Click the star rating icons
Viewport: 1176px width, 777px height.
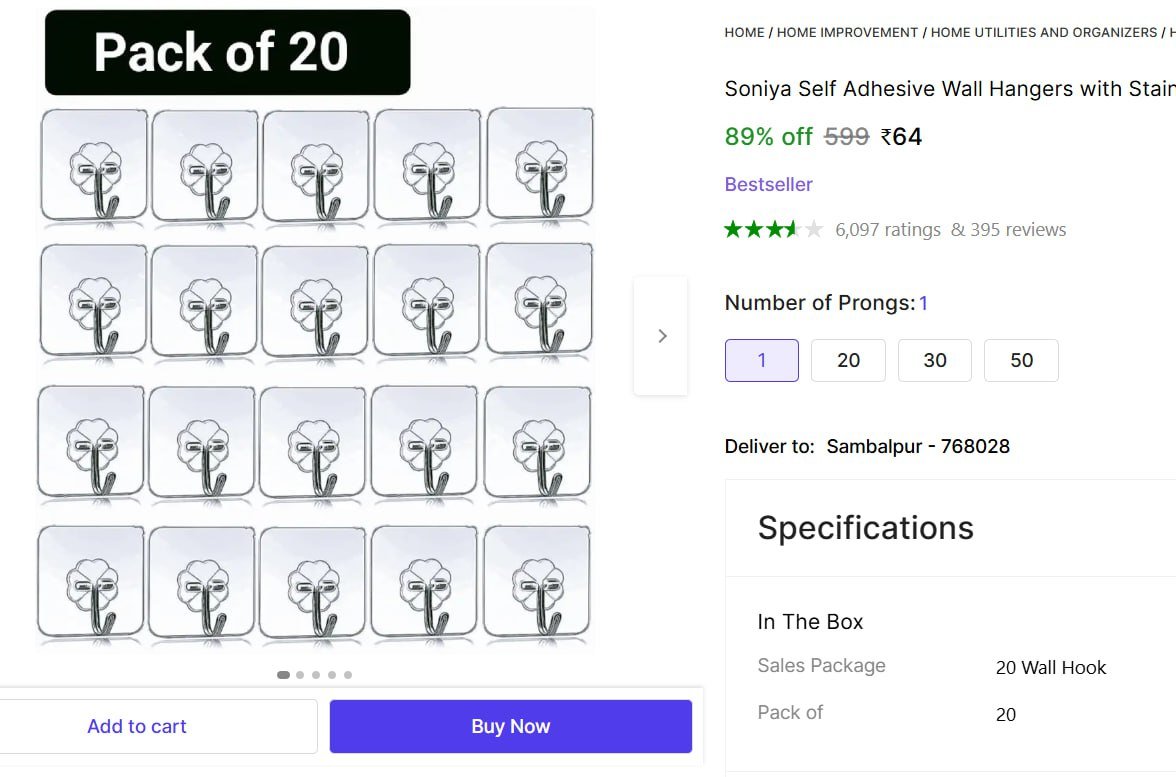pos(773,230)
